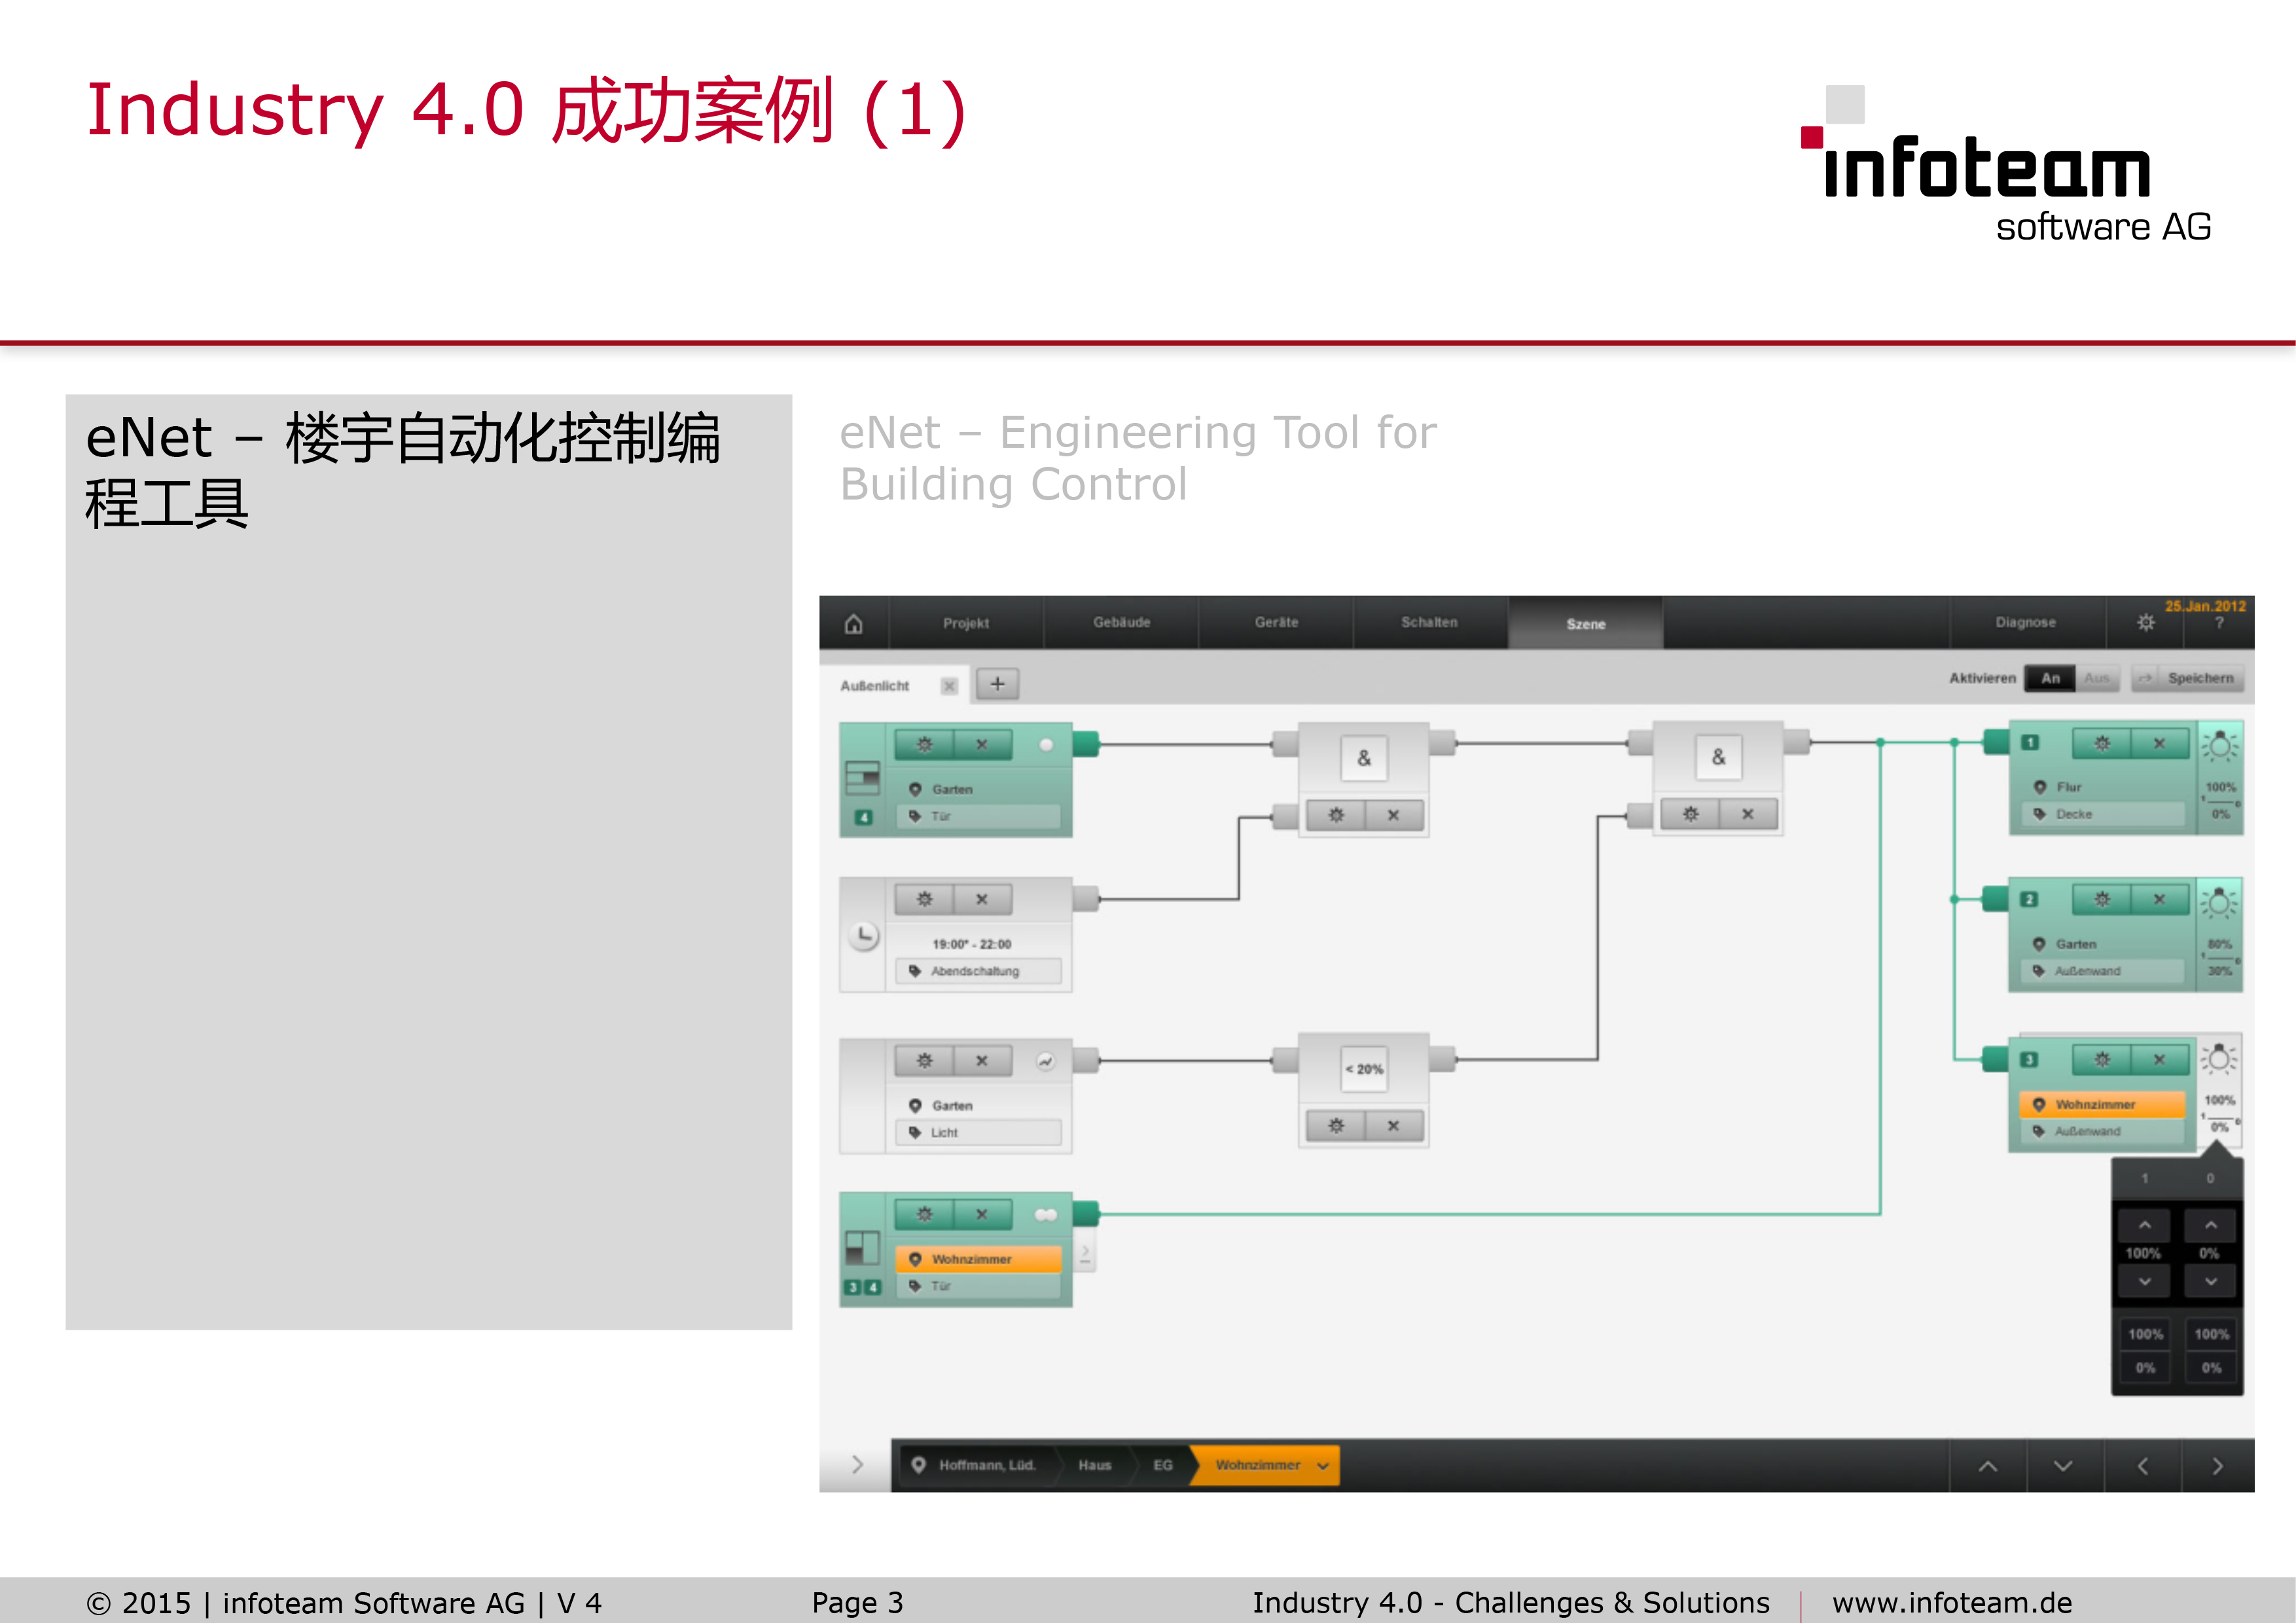Open settings of Garten Tür input block
The height and width of the screenshot is (1623, 2296).
coord(924,744)
